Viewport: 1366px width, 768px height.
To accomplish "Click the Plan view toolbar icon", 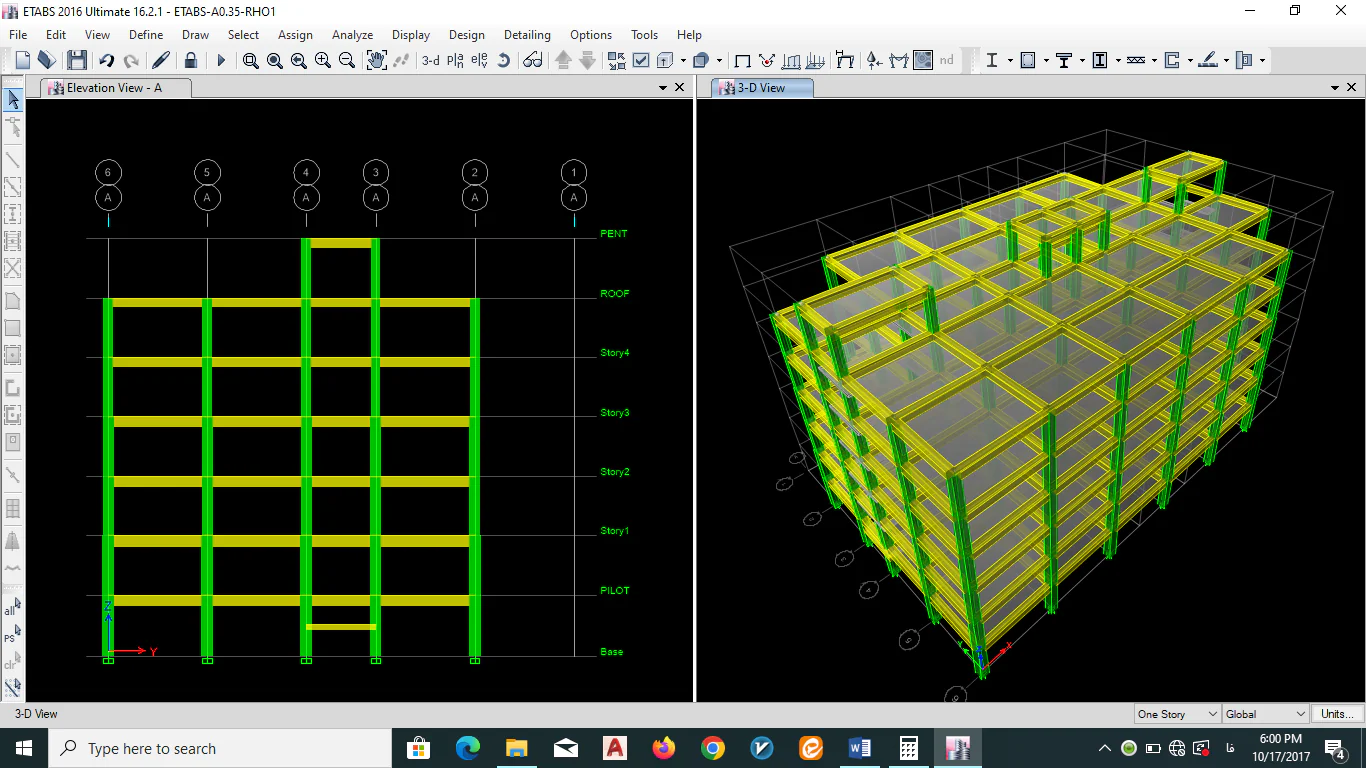I will tap(455, 60).
